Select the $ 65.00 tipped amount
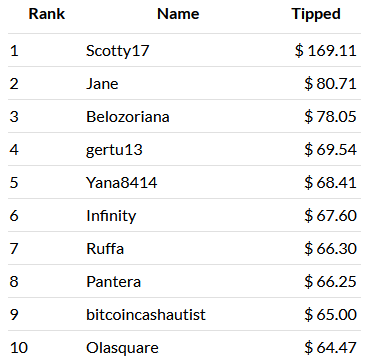 click(330, 315)
